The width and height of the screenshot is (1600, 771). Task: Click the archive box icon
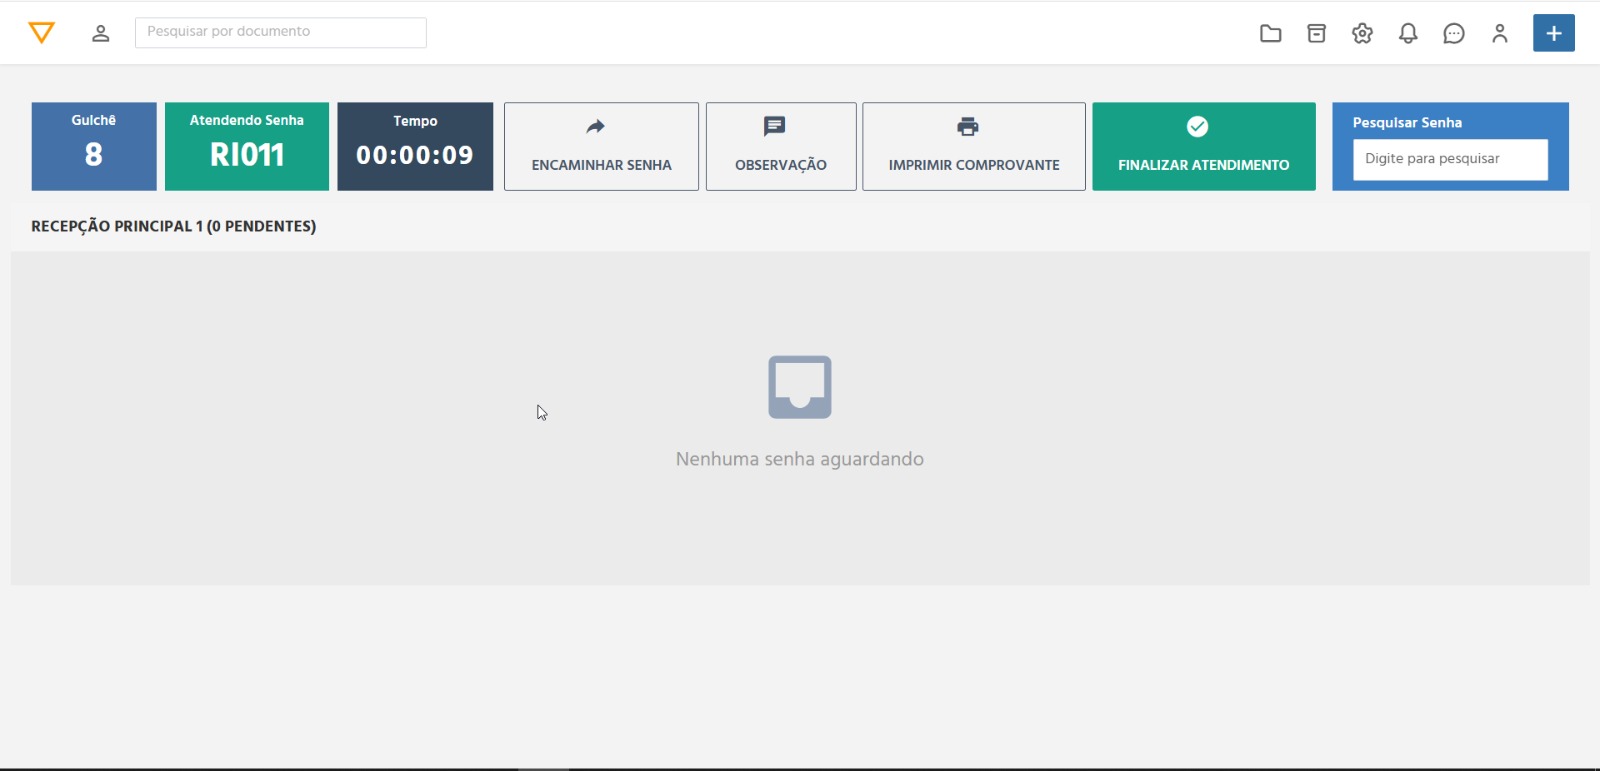[x=1316, y=34]
